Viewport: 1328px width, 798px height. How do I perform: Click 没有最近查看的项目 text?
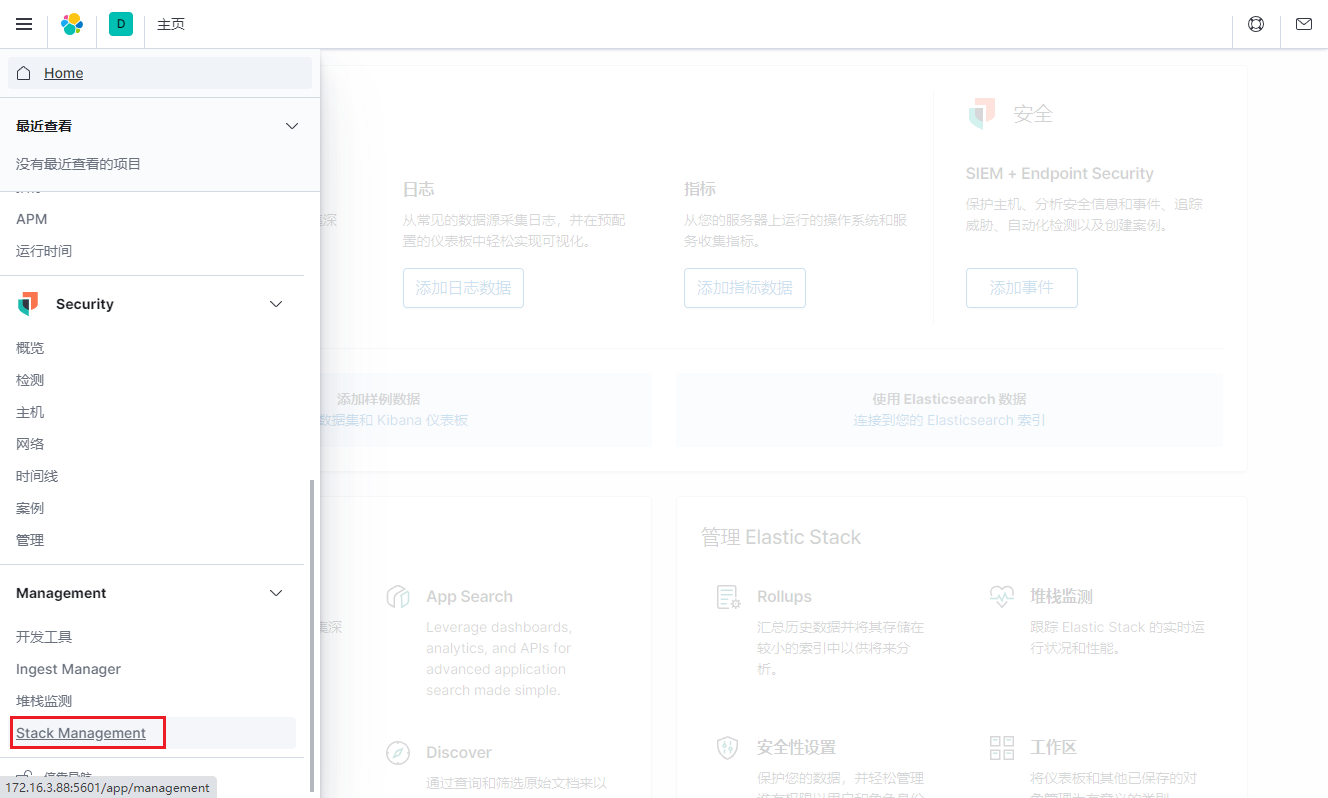[78, 164]
